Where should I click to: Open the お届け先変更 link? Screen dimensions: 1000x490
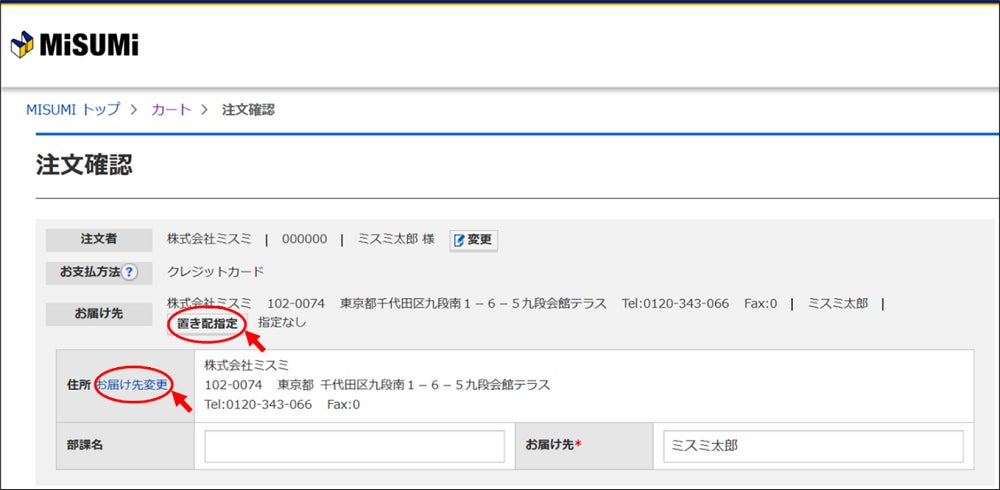point(131,385)
